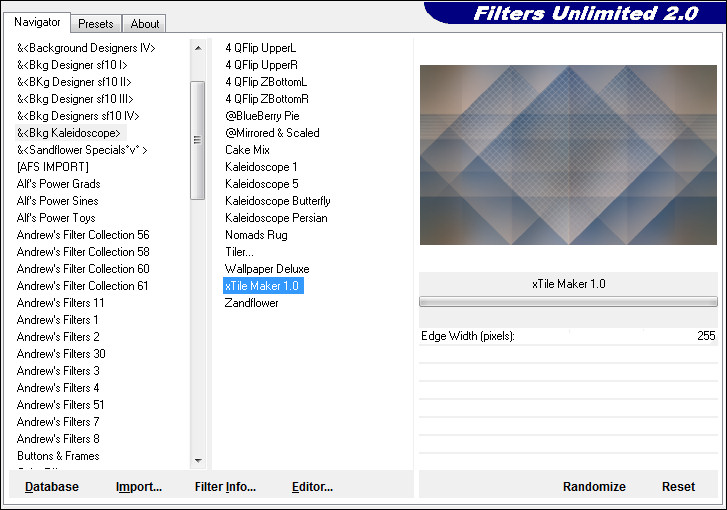Open Filter Info... dialog
The width and height of the screenshot is (727, 510).
tap(225, 487)
